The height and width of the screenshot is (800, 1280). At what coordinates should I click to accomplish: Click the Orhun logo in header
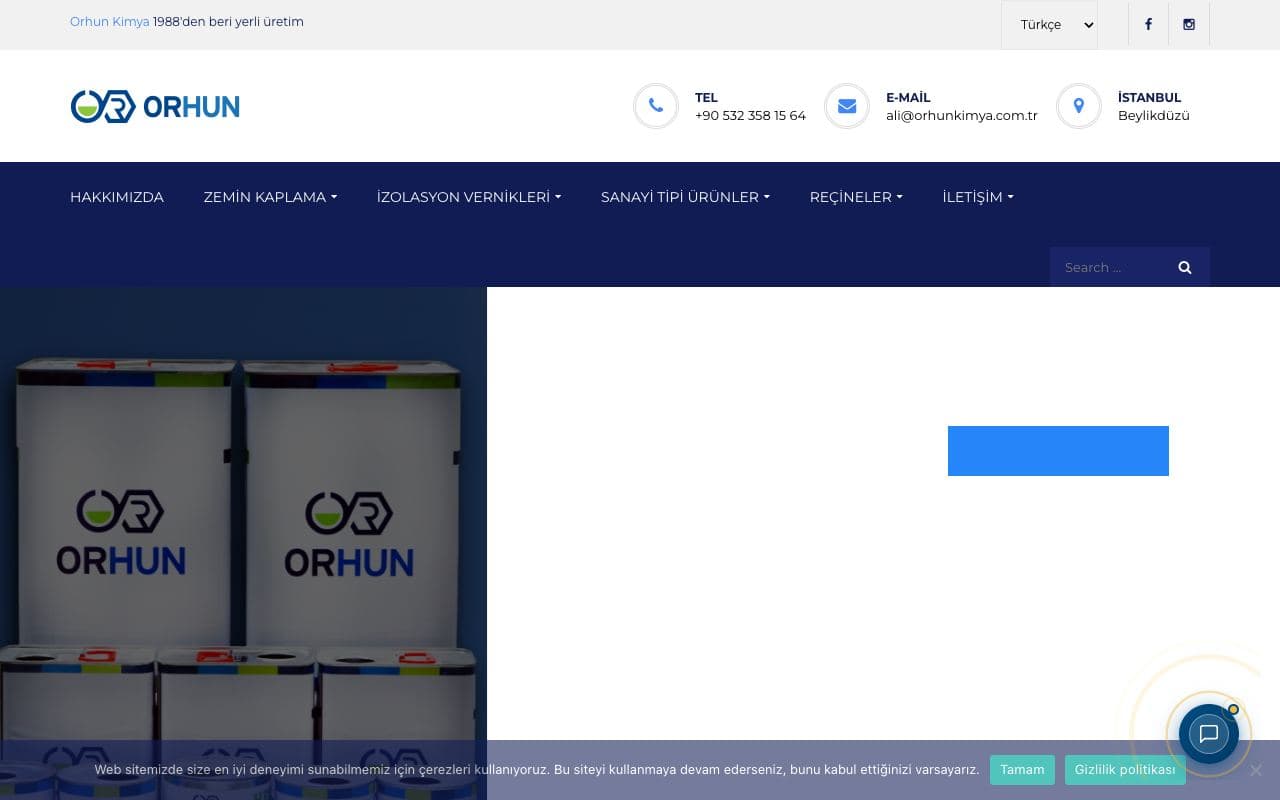tap(155, 106)
